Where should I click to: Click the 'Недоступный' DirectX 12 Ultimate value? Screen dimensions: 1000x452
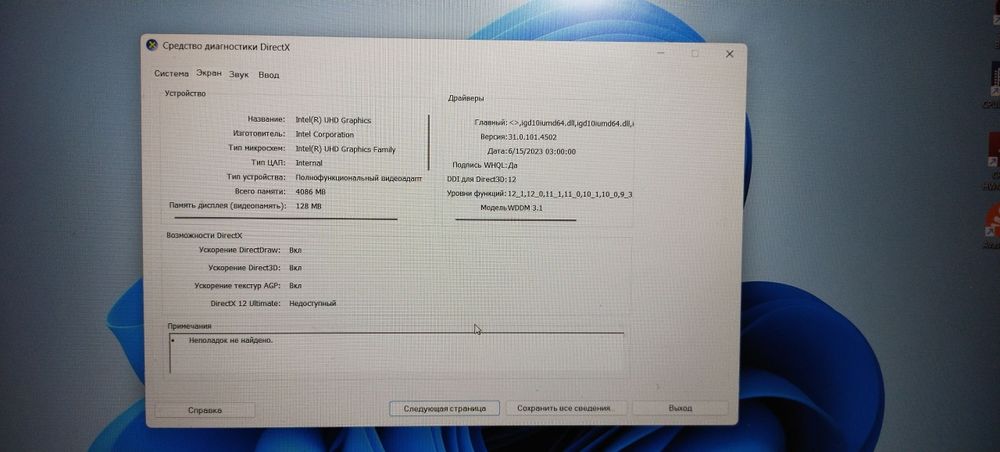312,303
